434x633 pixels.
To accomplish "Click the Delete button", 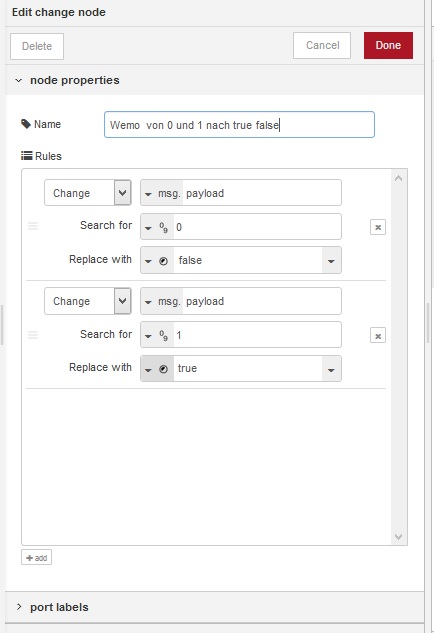I will click(x=37, y=46).
